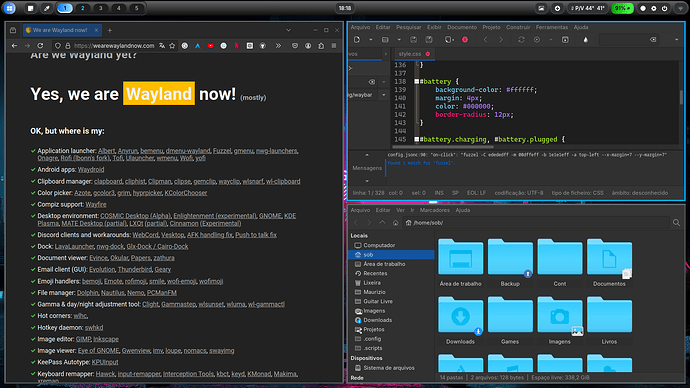Open the Ferramentas menu in Geany
Screen dimensions: 690x388
551,27
